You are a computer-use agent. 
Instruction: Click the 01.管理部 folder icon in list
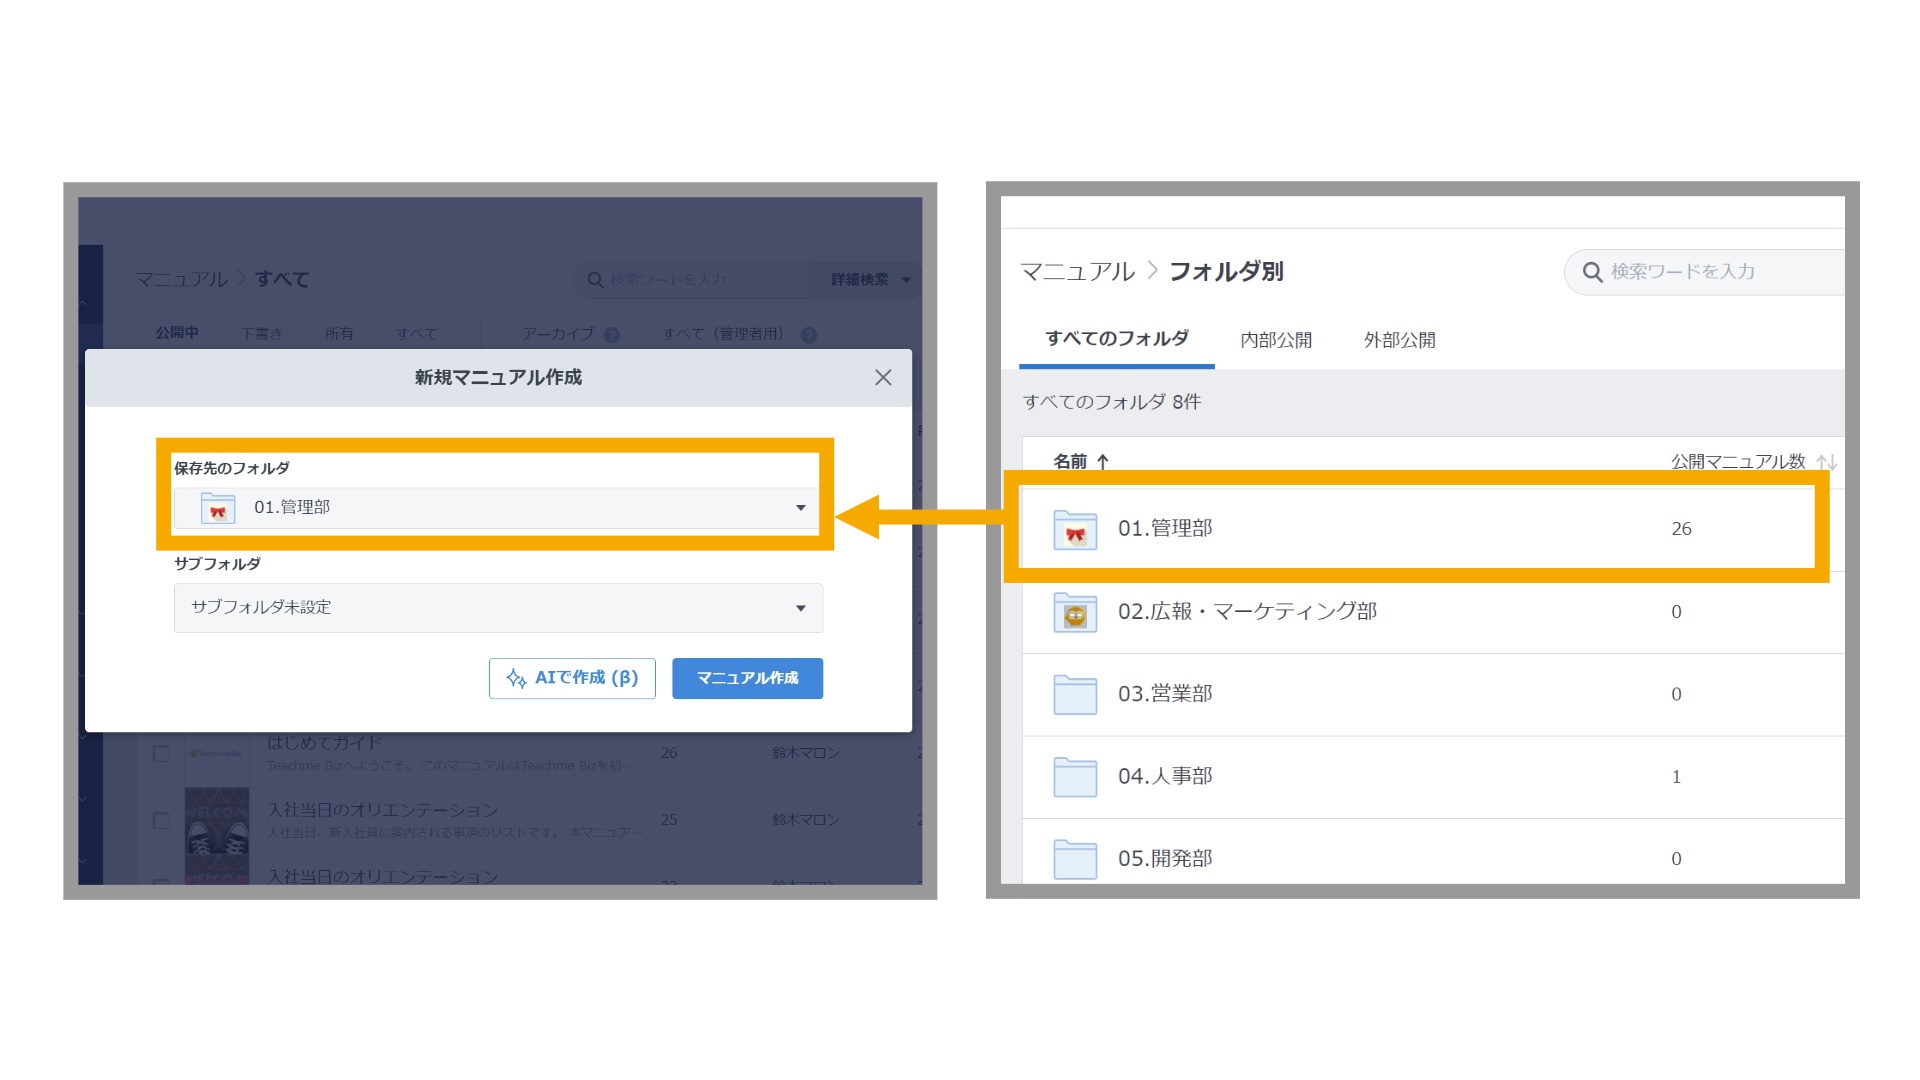click(x=1075, y=530)
